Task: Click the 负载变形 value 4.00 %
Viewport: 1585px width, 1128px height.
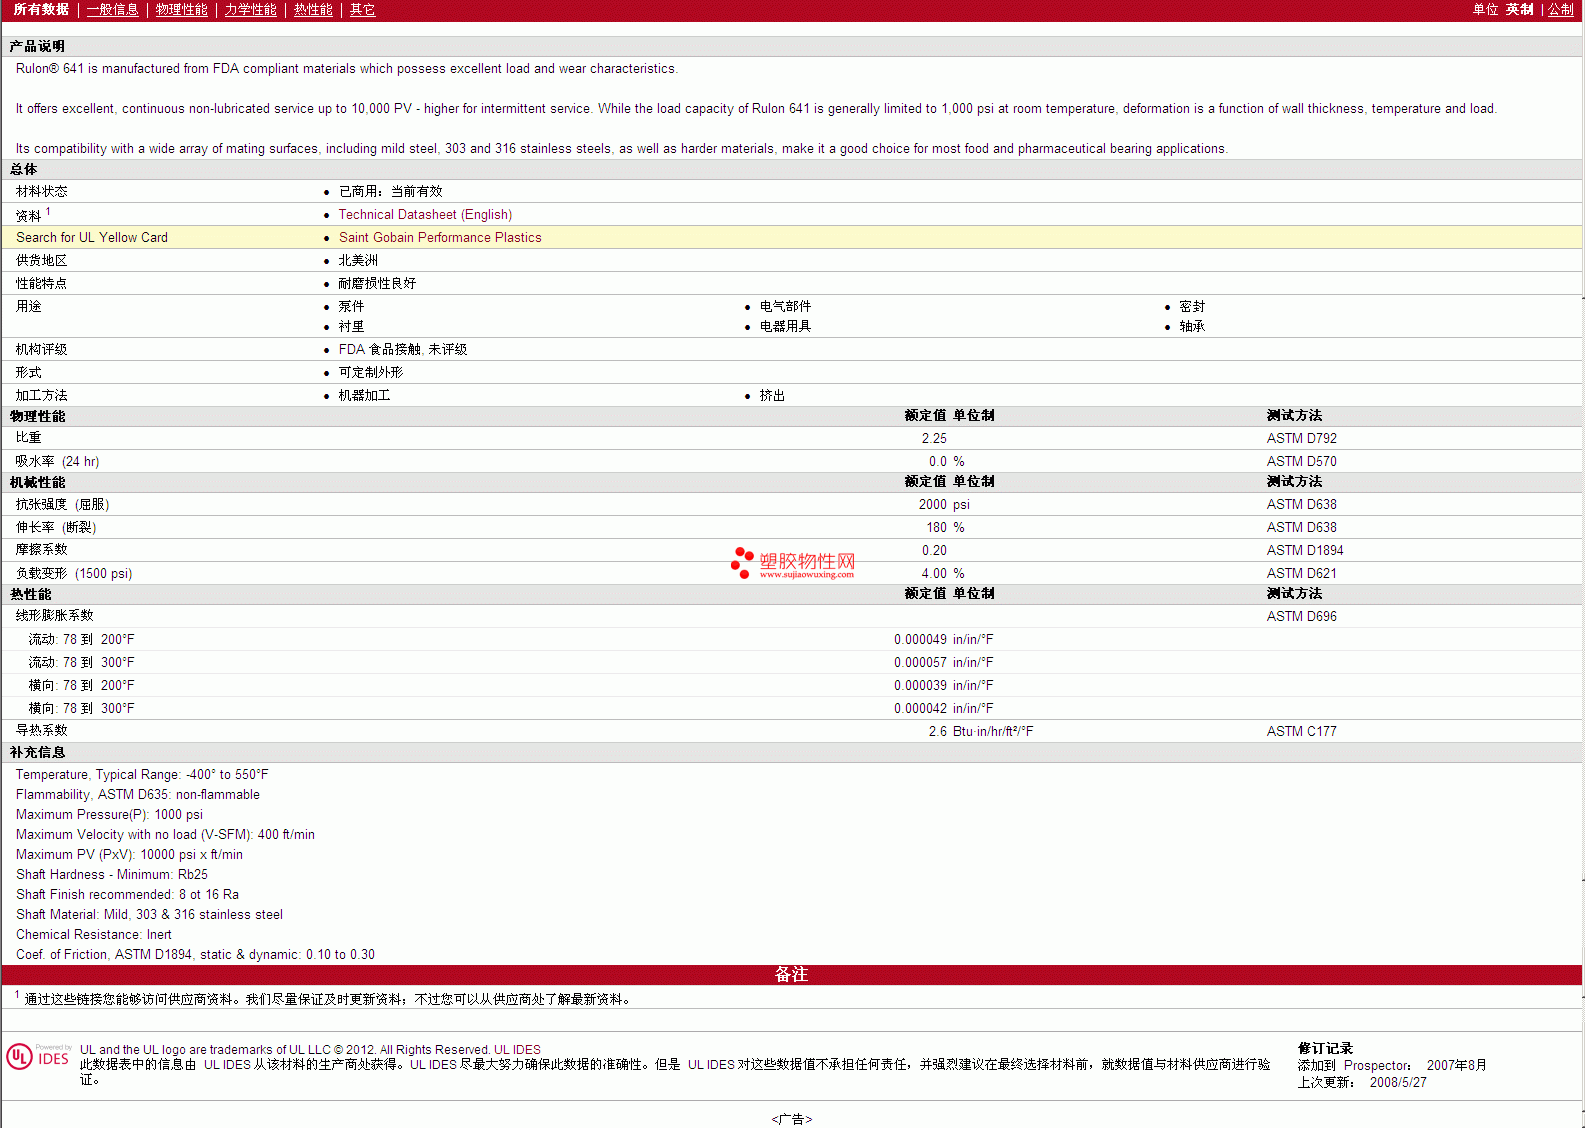Action: click(x=943, y=573)
